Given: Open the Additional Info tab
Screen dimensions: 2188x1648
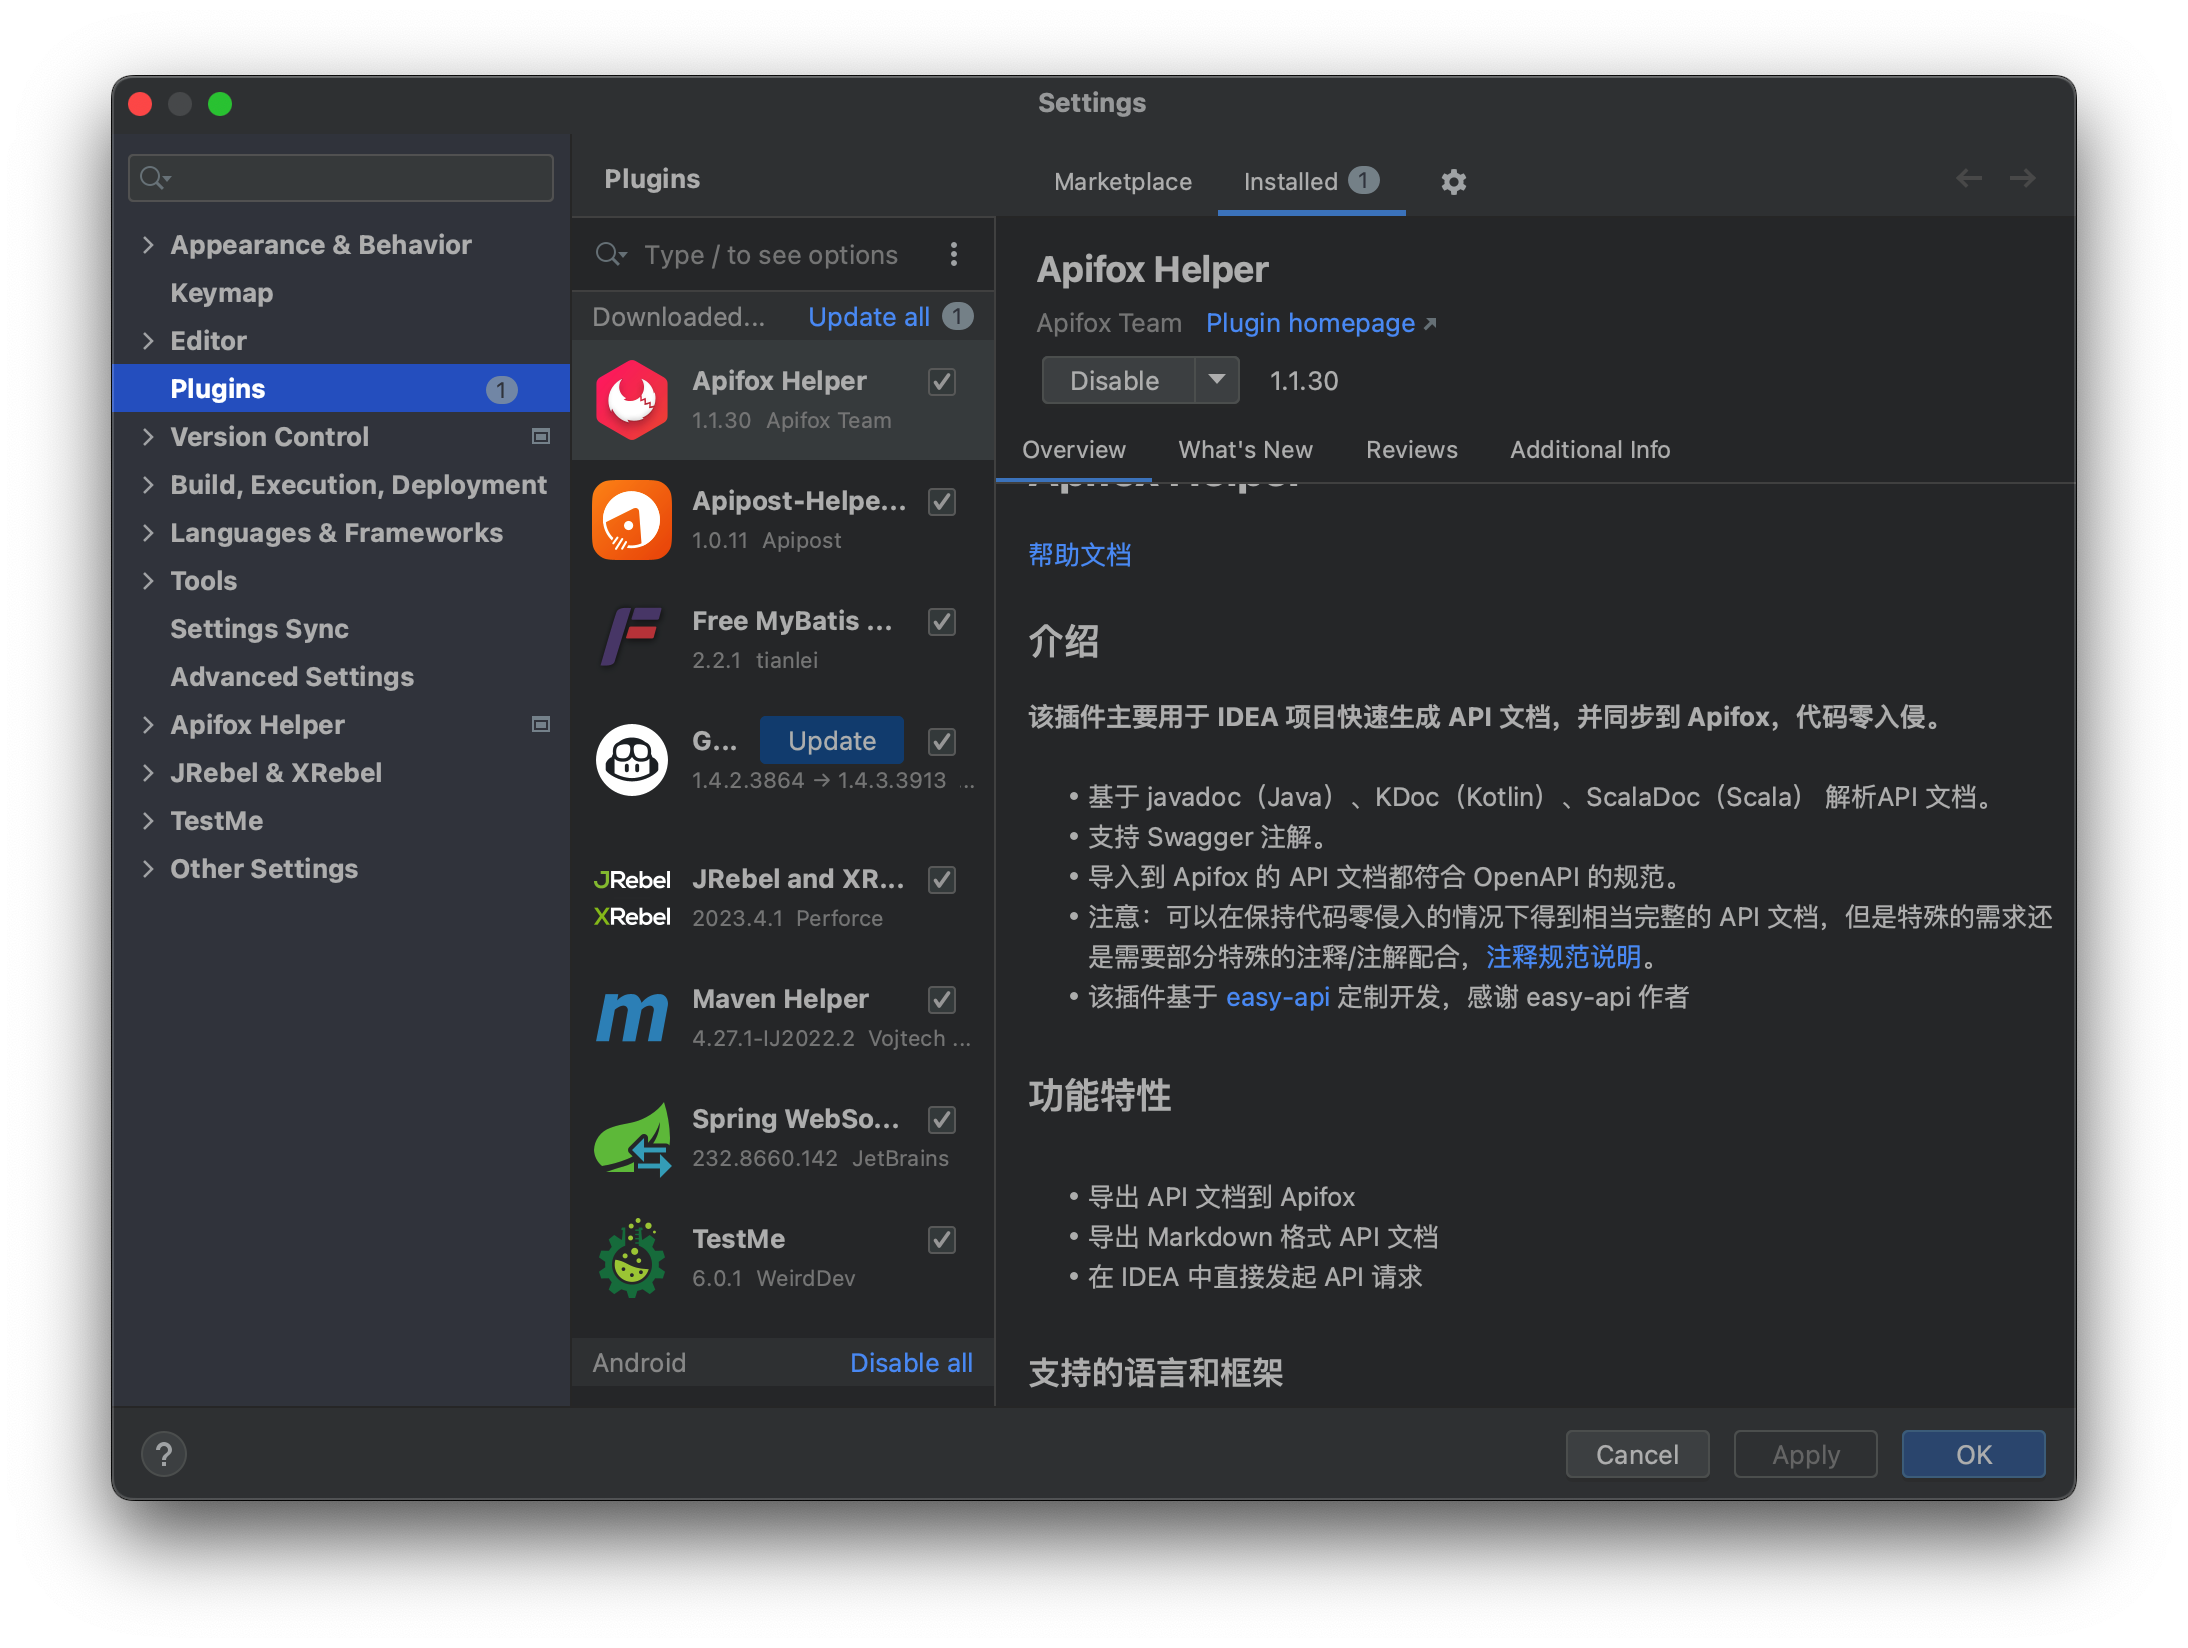Looking at the screenshot, I should click(1590, 450).
